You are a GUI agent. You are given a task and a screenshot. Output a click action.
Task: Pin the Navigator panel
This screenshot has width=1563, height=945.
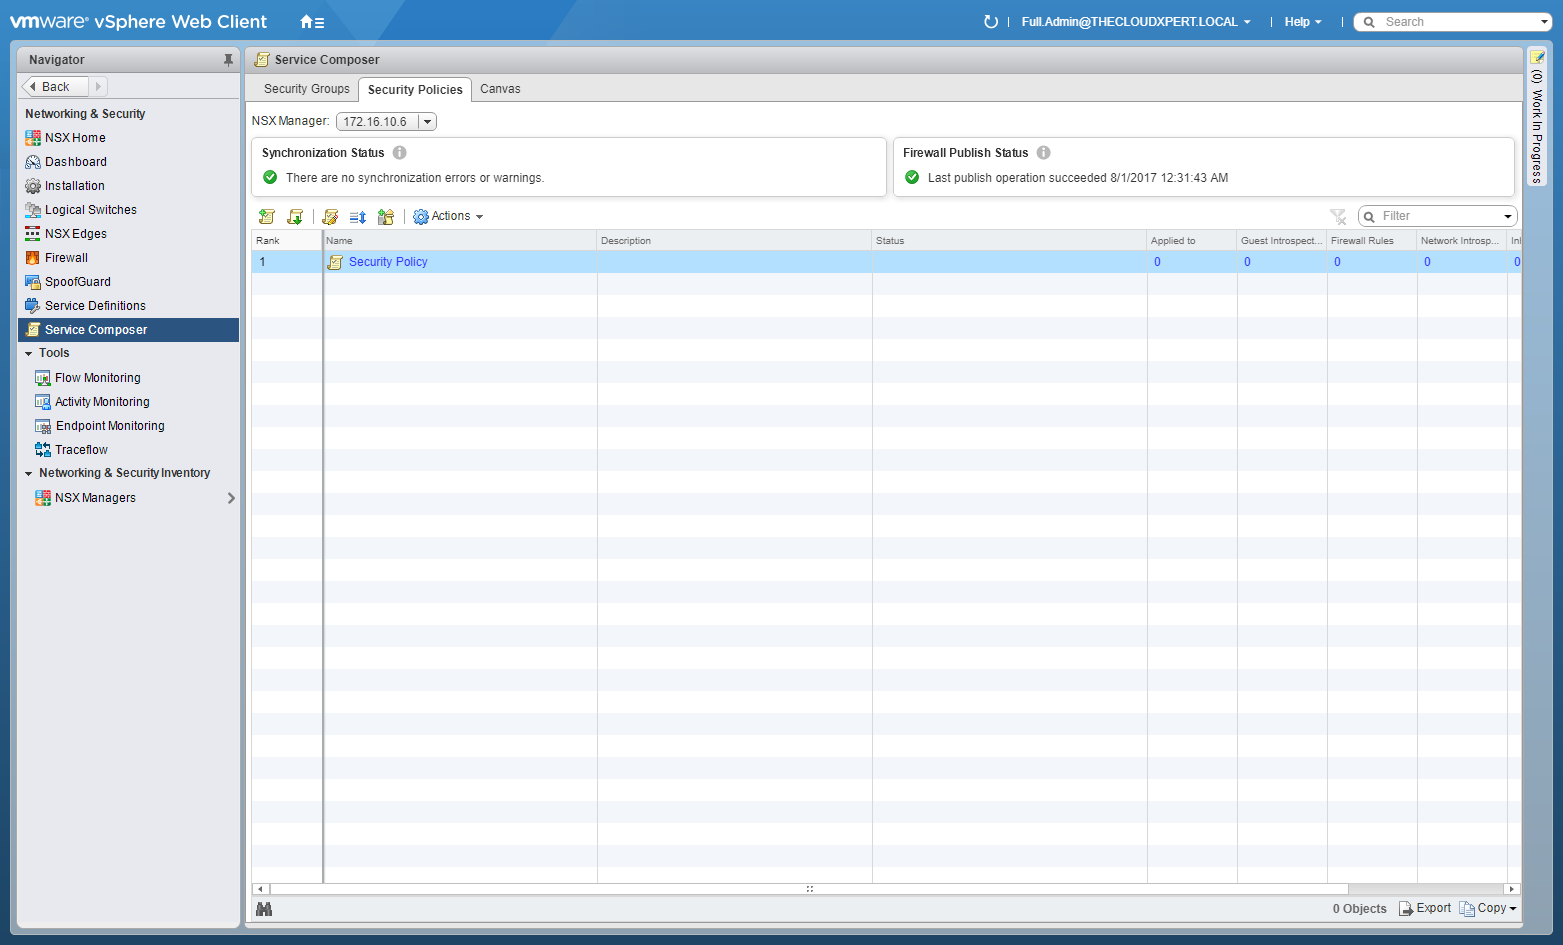tap(228, 60)
